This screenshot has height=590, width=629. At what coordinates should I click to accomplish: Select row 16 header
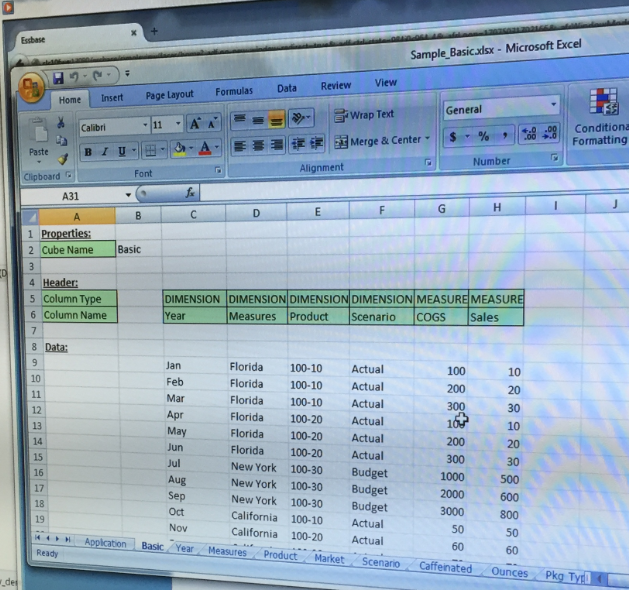point(39,473)
